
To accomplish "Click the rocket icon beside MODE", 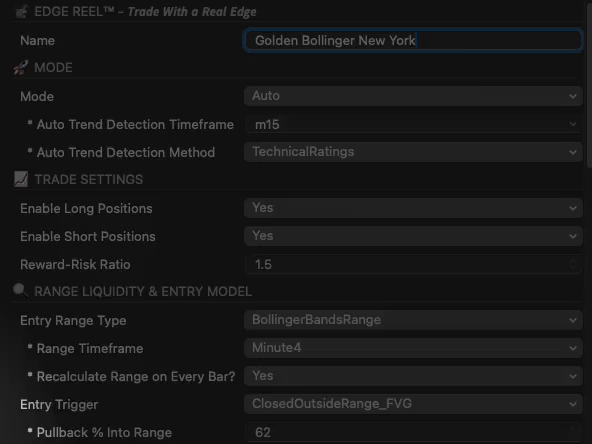I will click(x=21, y=67).
